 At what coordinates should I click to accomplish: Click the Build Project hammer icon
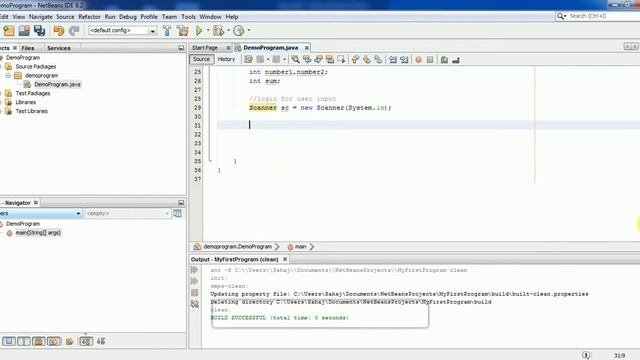[x=167, y=31]
